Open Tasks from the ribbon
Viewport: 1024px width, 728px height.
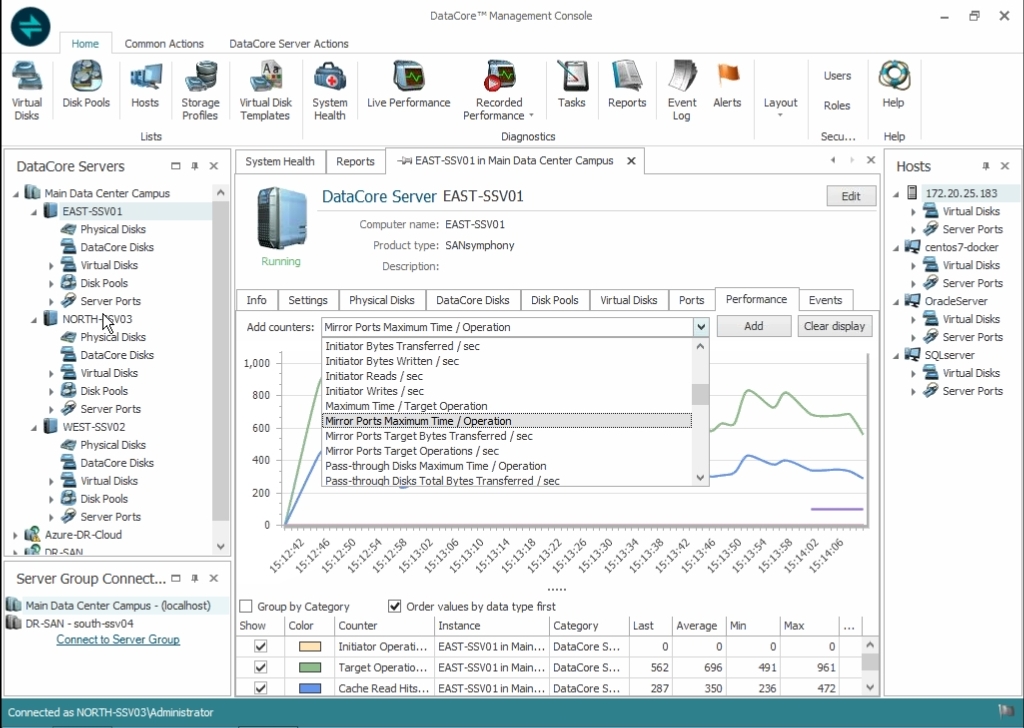[x=571, y=84]
